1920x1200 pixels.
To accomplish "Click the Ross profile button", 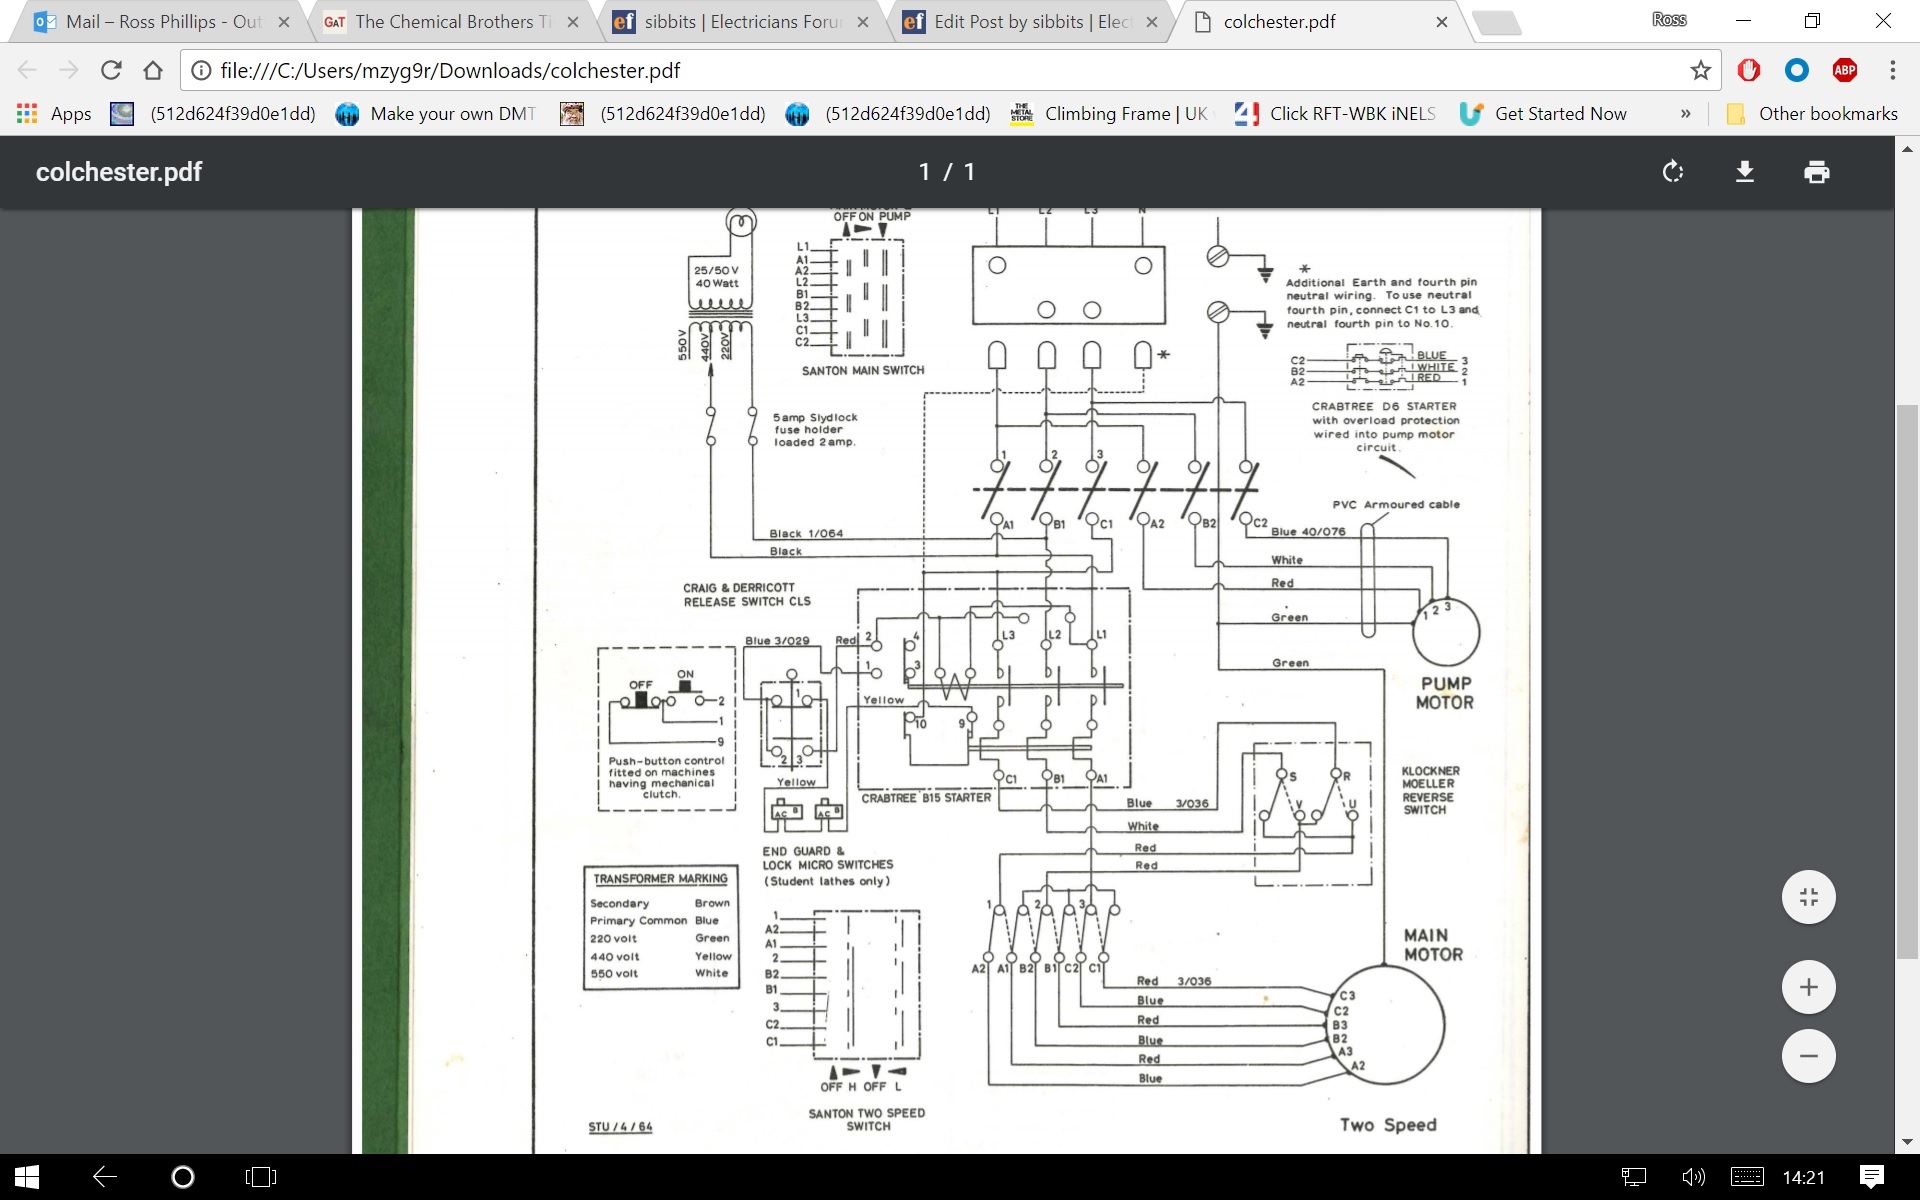I will point(1669,20).
